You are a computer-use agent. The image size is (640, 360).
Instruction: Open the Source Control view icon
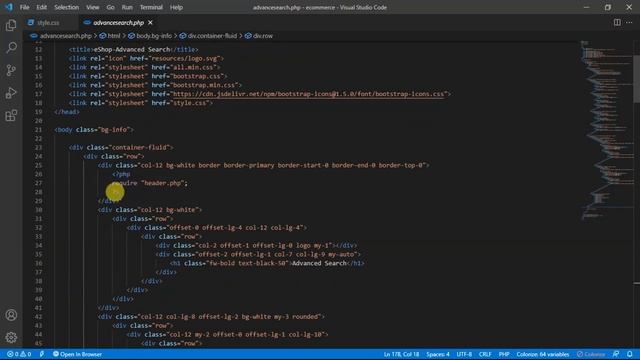point(11,70)
